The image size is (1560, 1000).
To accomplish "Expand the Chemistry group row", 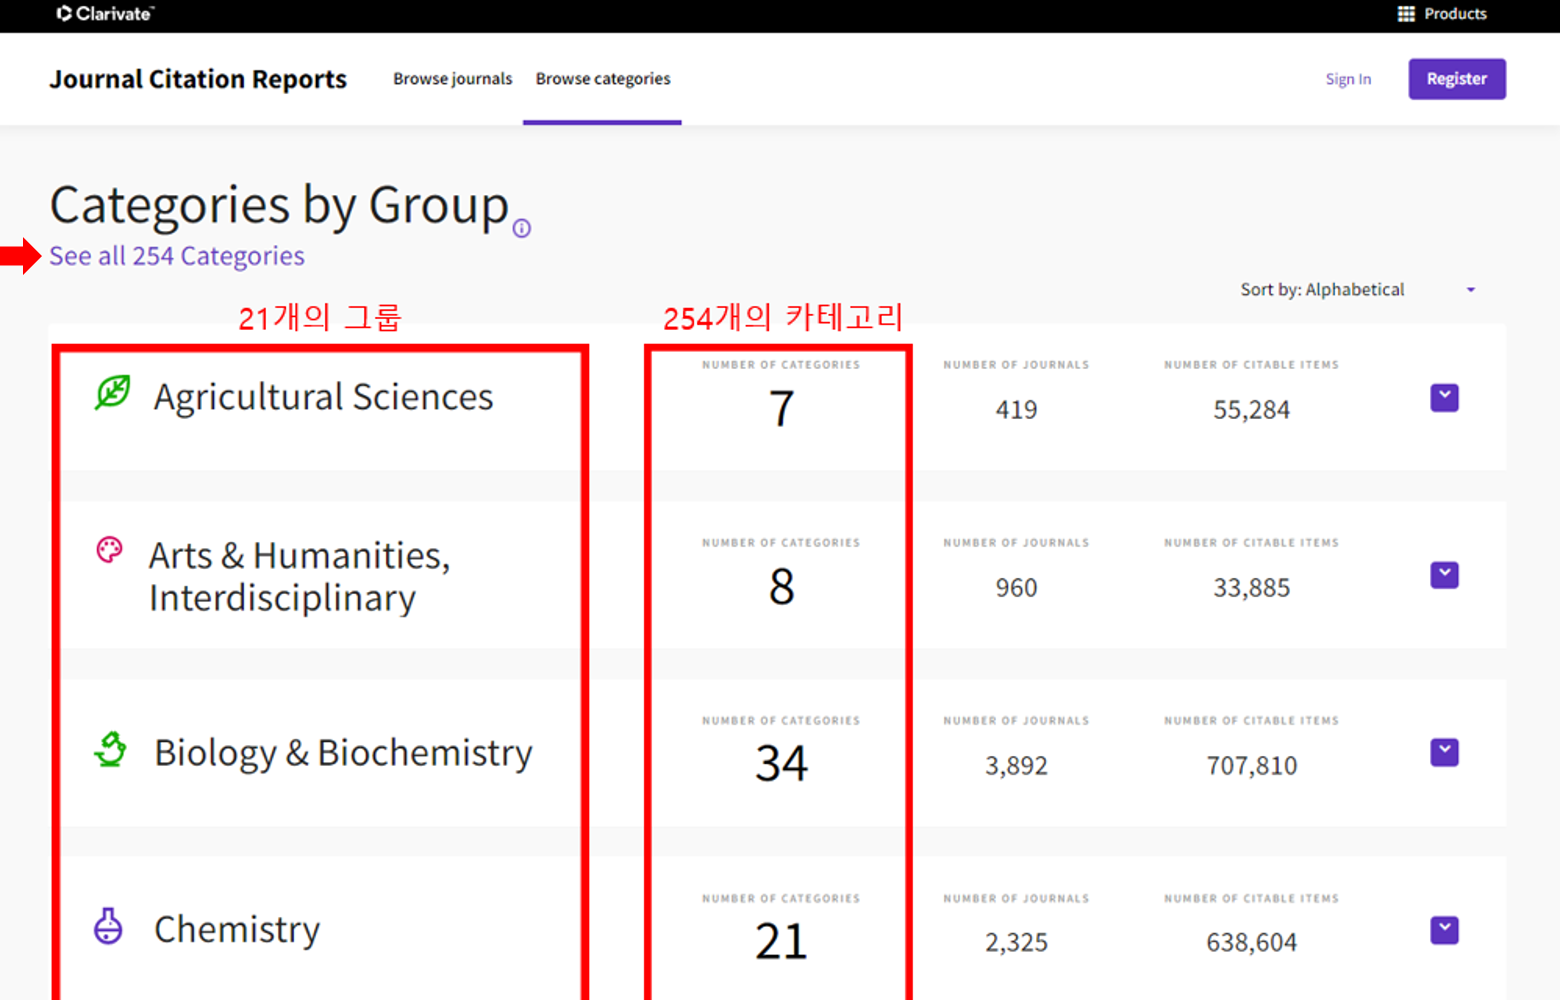I will coord(1444,930).
